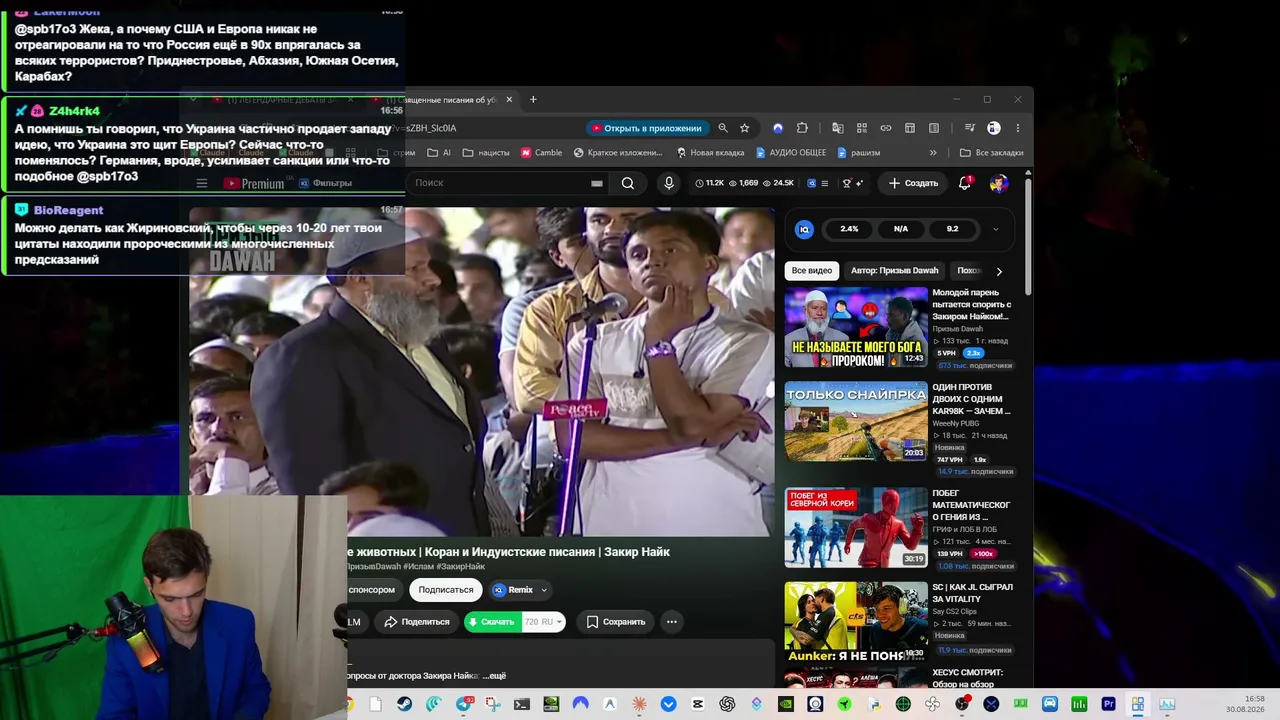Show more filter chips with right arrow
This screenshot has width=1280, height=720.
coord(998,271)
